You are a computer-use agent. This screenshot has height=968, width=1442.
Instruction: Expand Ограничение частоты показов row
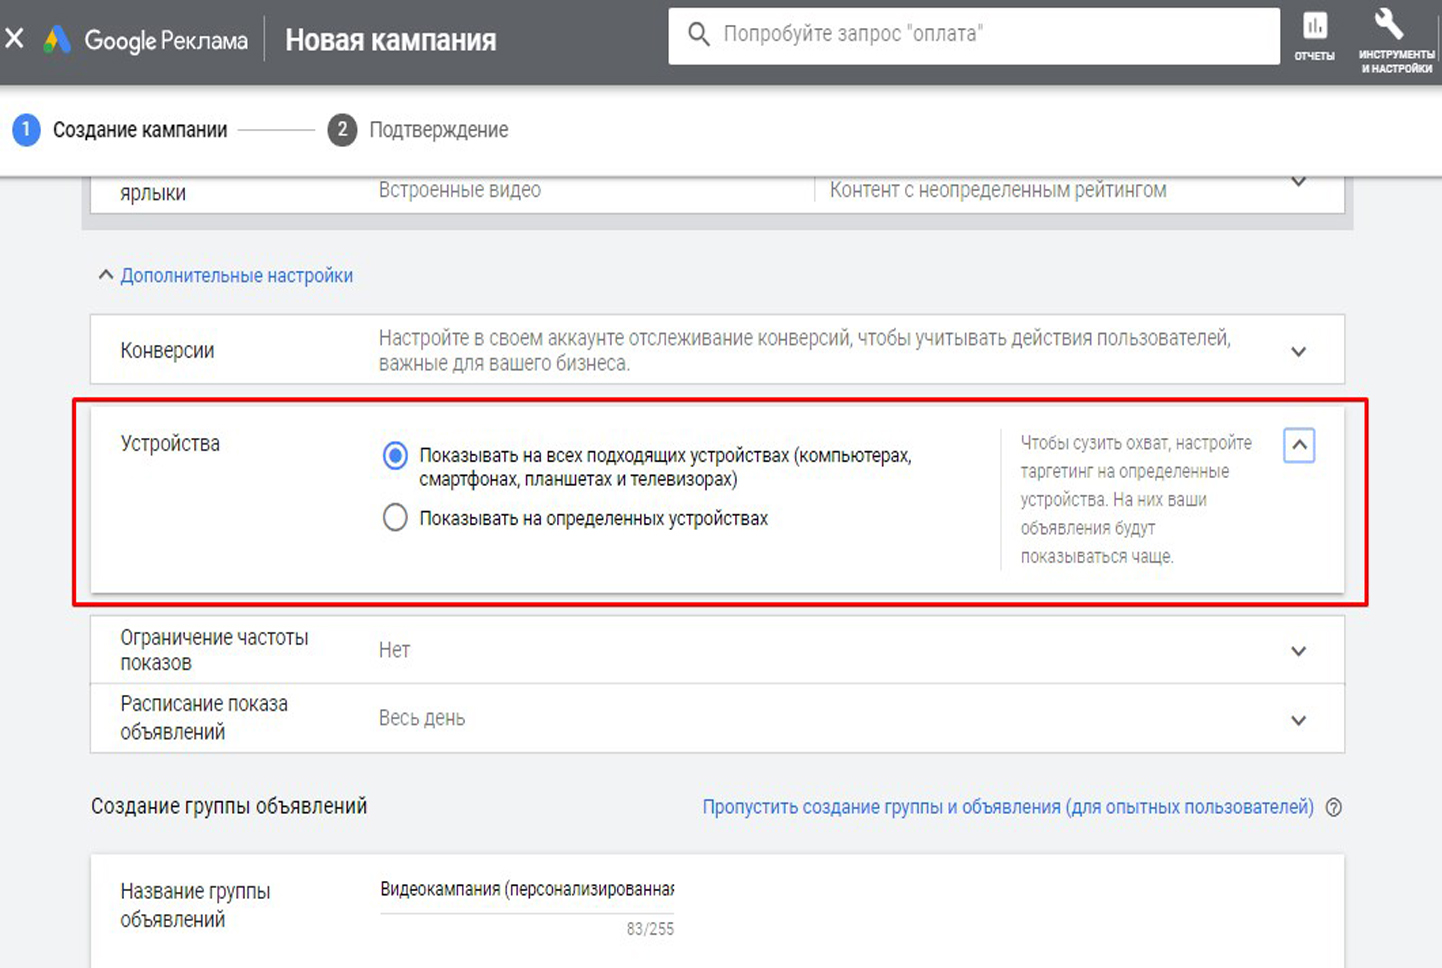click(1298, 651)
